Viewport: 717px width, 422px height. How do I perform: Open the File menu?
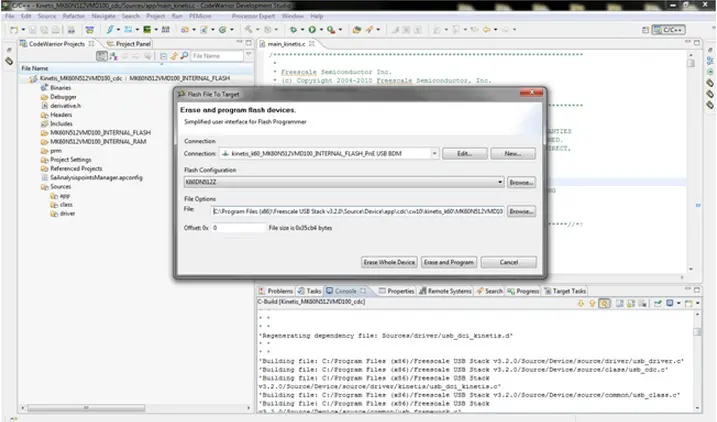click(10, 16)
